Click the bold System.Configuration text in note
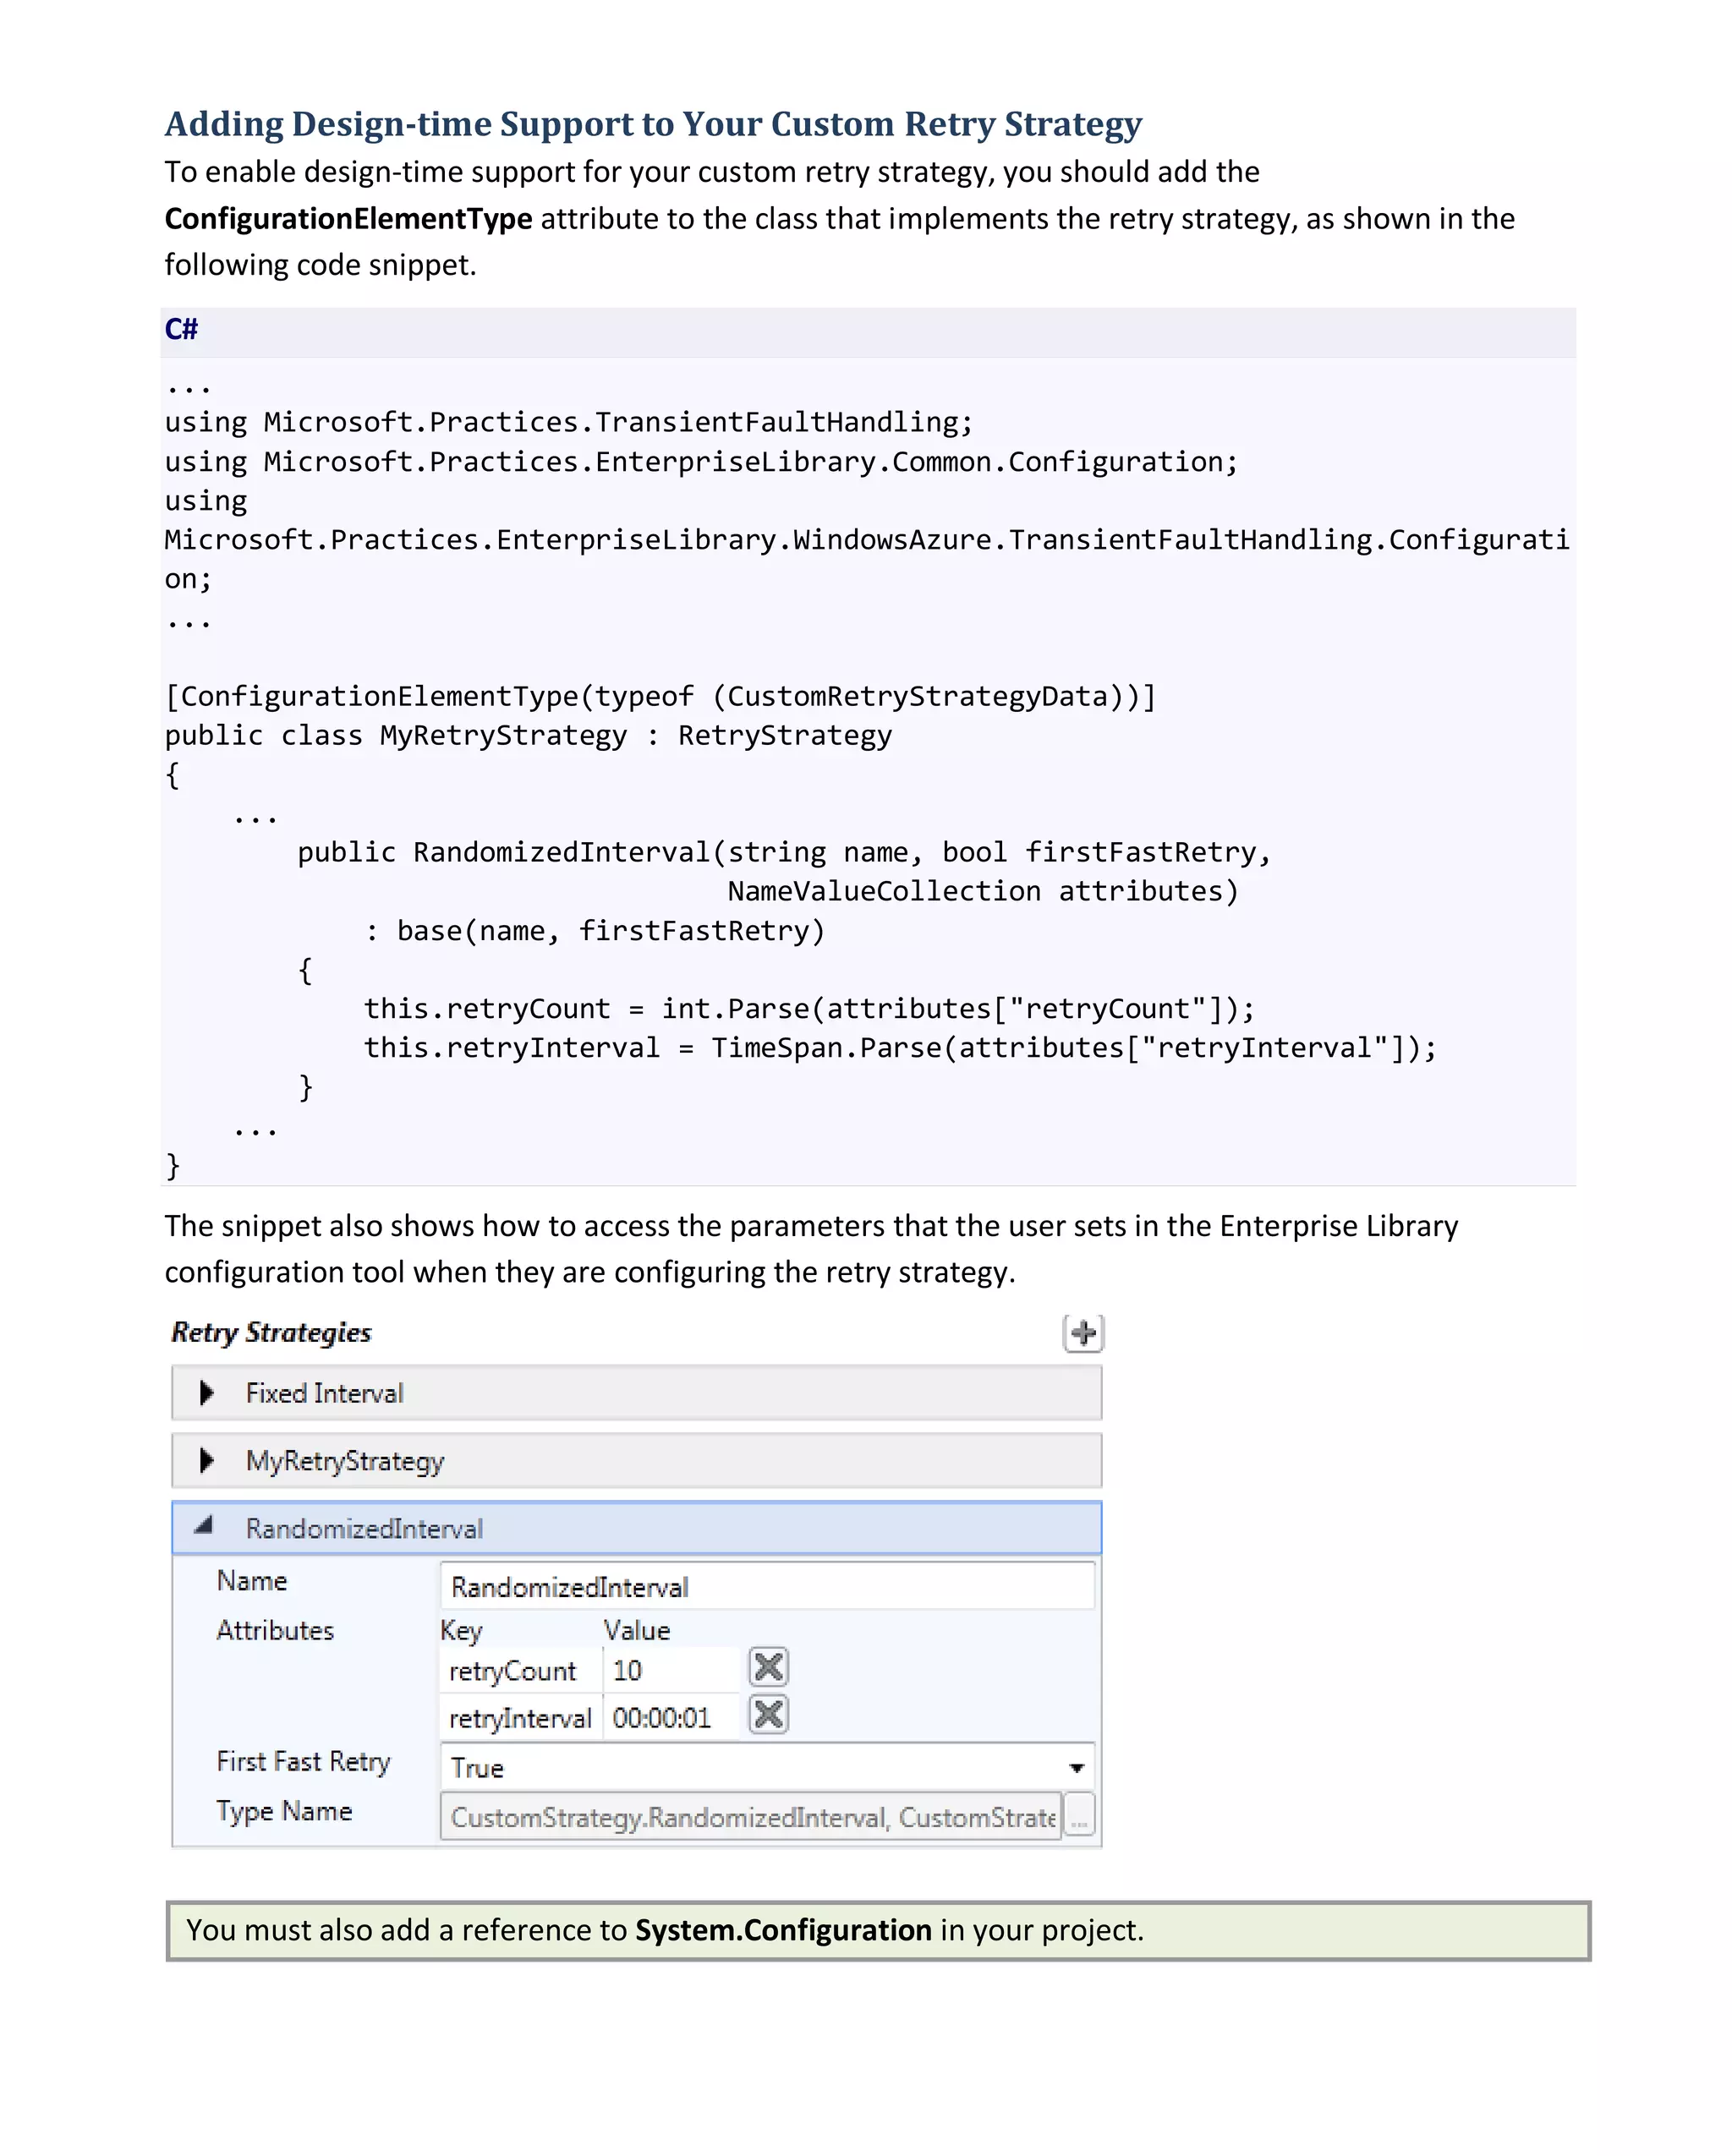The height and width of the screenshot is (2156, 1732). click(x=783, y=1930)
